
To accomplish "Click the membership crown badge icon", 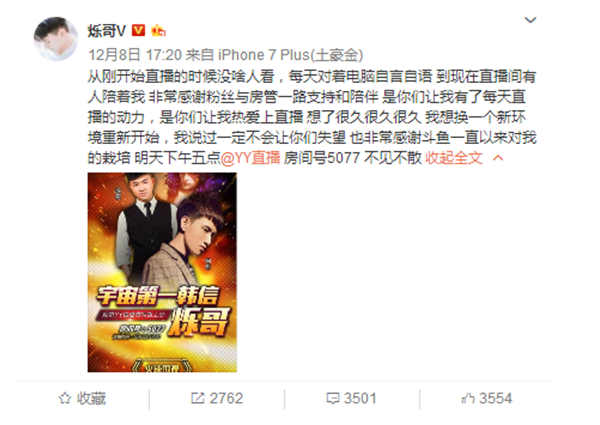I will 158,30.
